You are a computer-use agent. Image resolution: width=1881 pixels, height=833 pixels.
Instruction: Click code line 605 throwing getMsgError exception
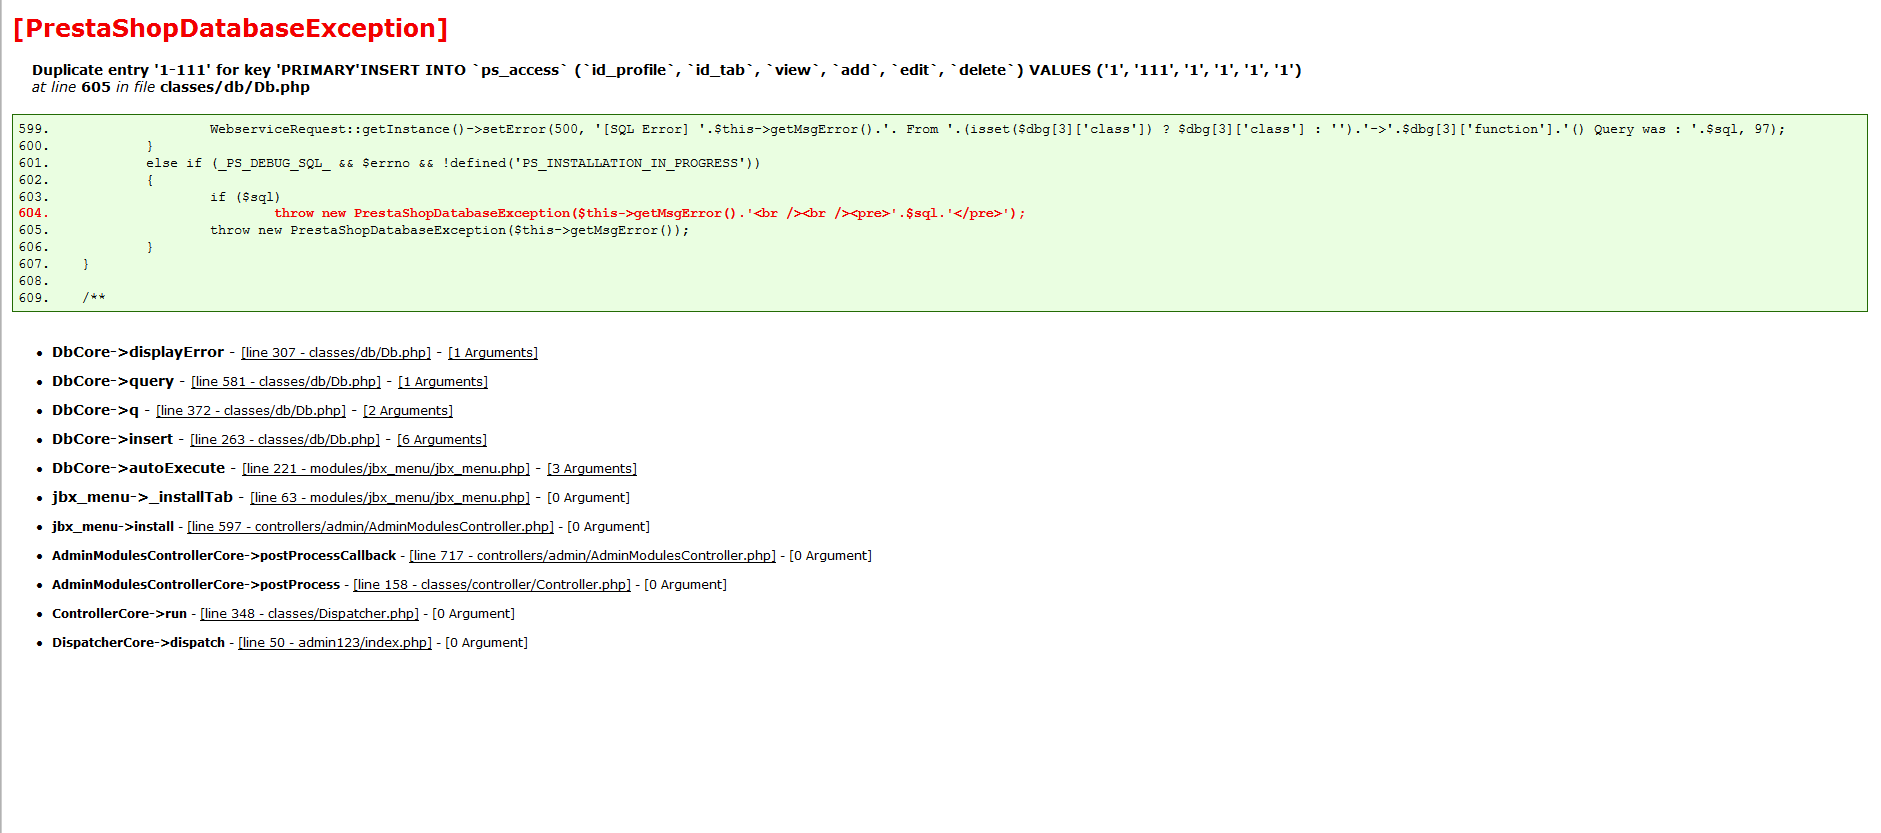(x=450, y=230)
